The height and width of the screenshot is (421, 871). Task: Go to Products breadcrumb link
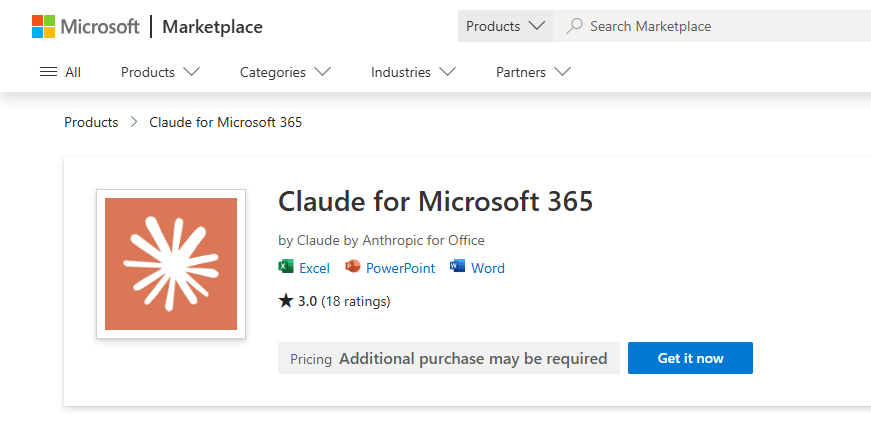pos(91,122)
